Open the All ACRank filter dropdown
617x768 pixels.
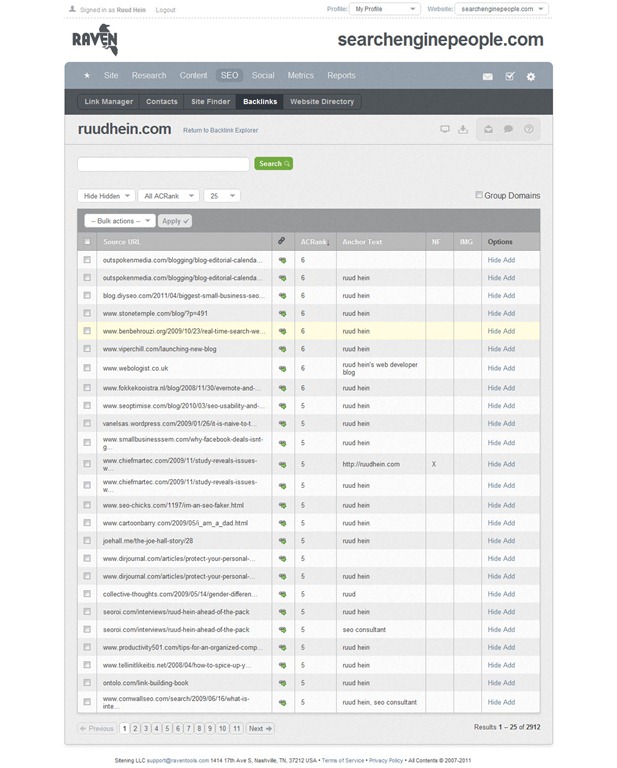click(168, 196)
